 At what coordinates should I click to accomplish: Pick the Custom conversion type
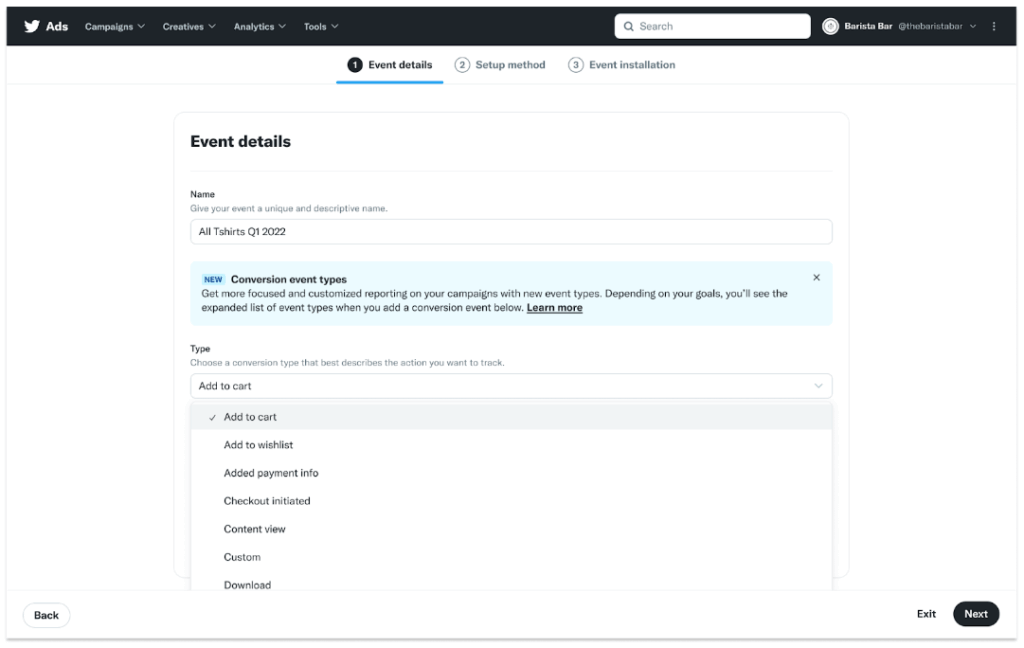tap(242, 557)
